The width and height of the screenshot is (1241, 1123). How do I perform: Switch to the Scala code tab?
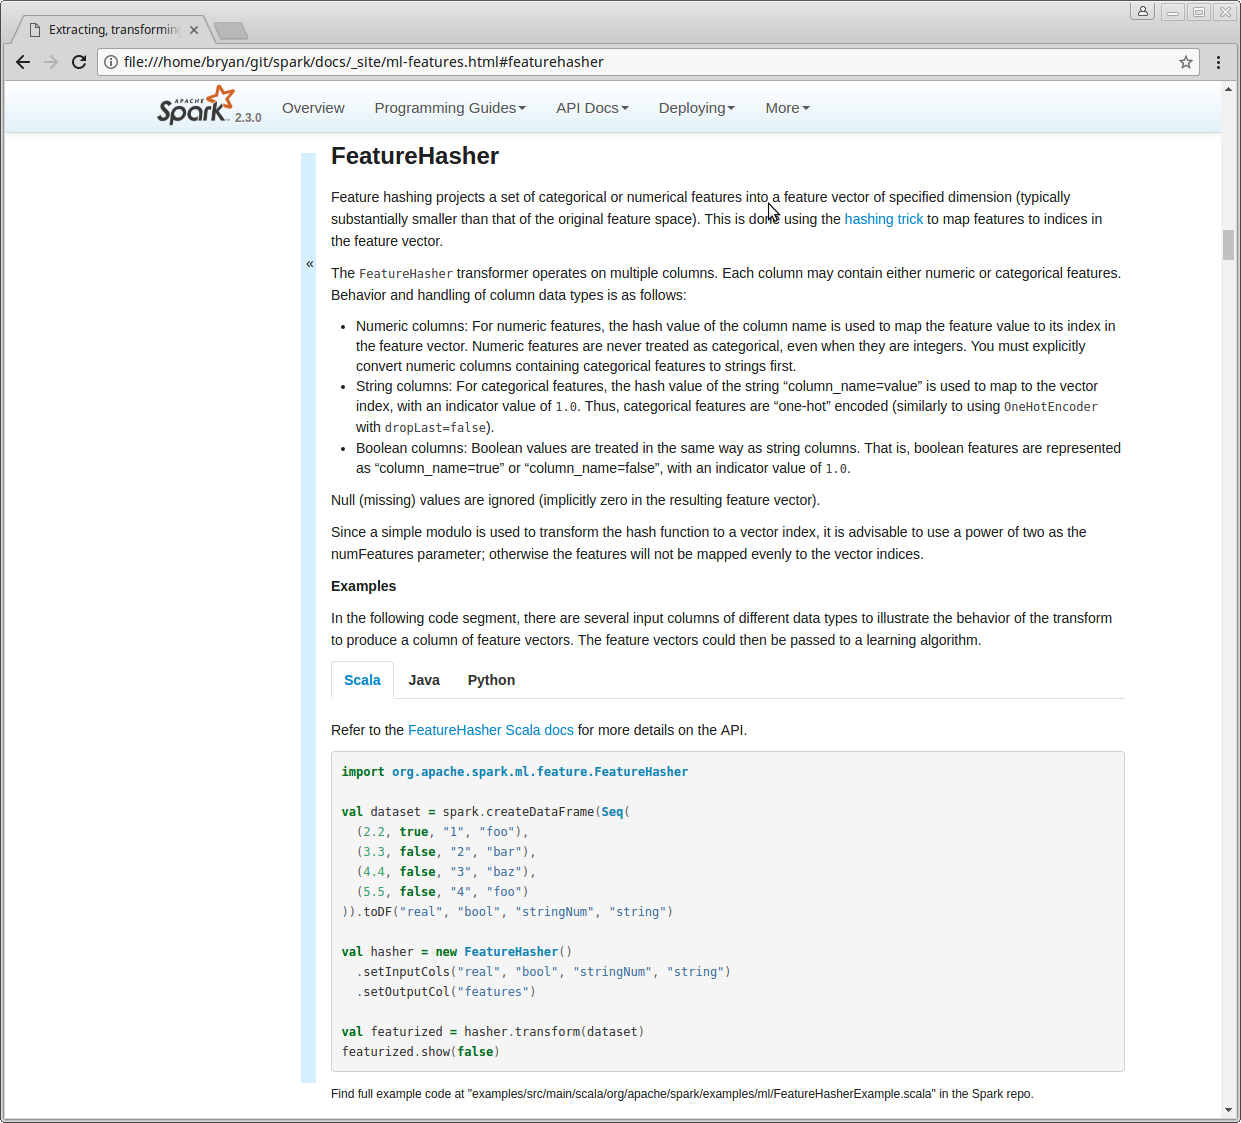tap(362, 680)
